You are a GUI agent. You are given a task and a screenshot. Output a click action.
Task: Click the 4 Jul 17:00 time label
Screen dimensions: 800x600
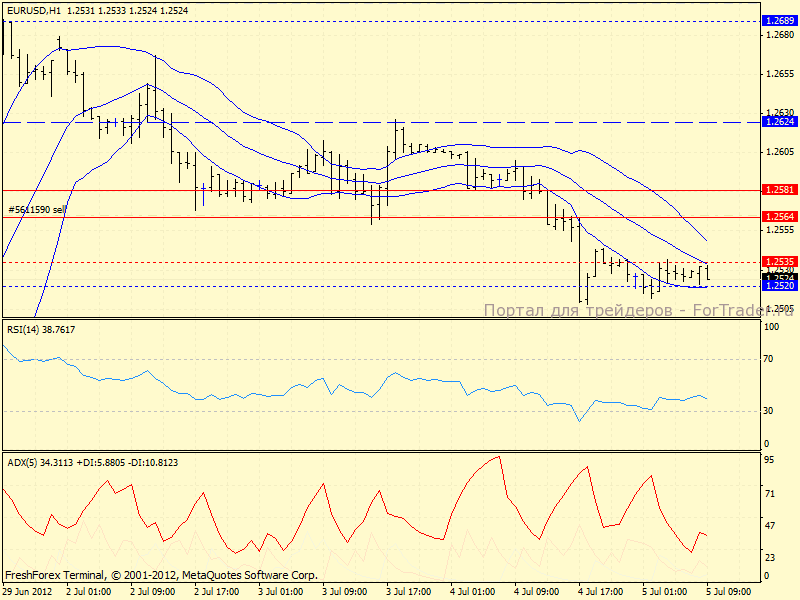click(x=601, y=592)
